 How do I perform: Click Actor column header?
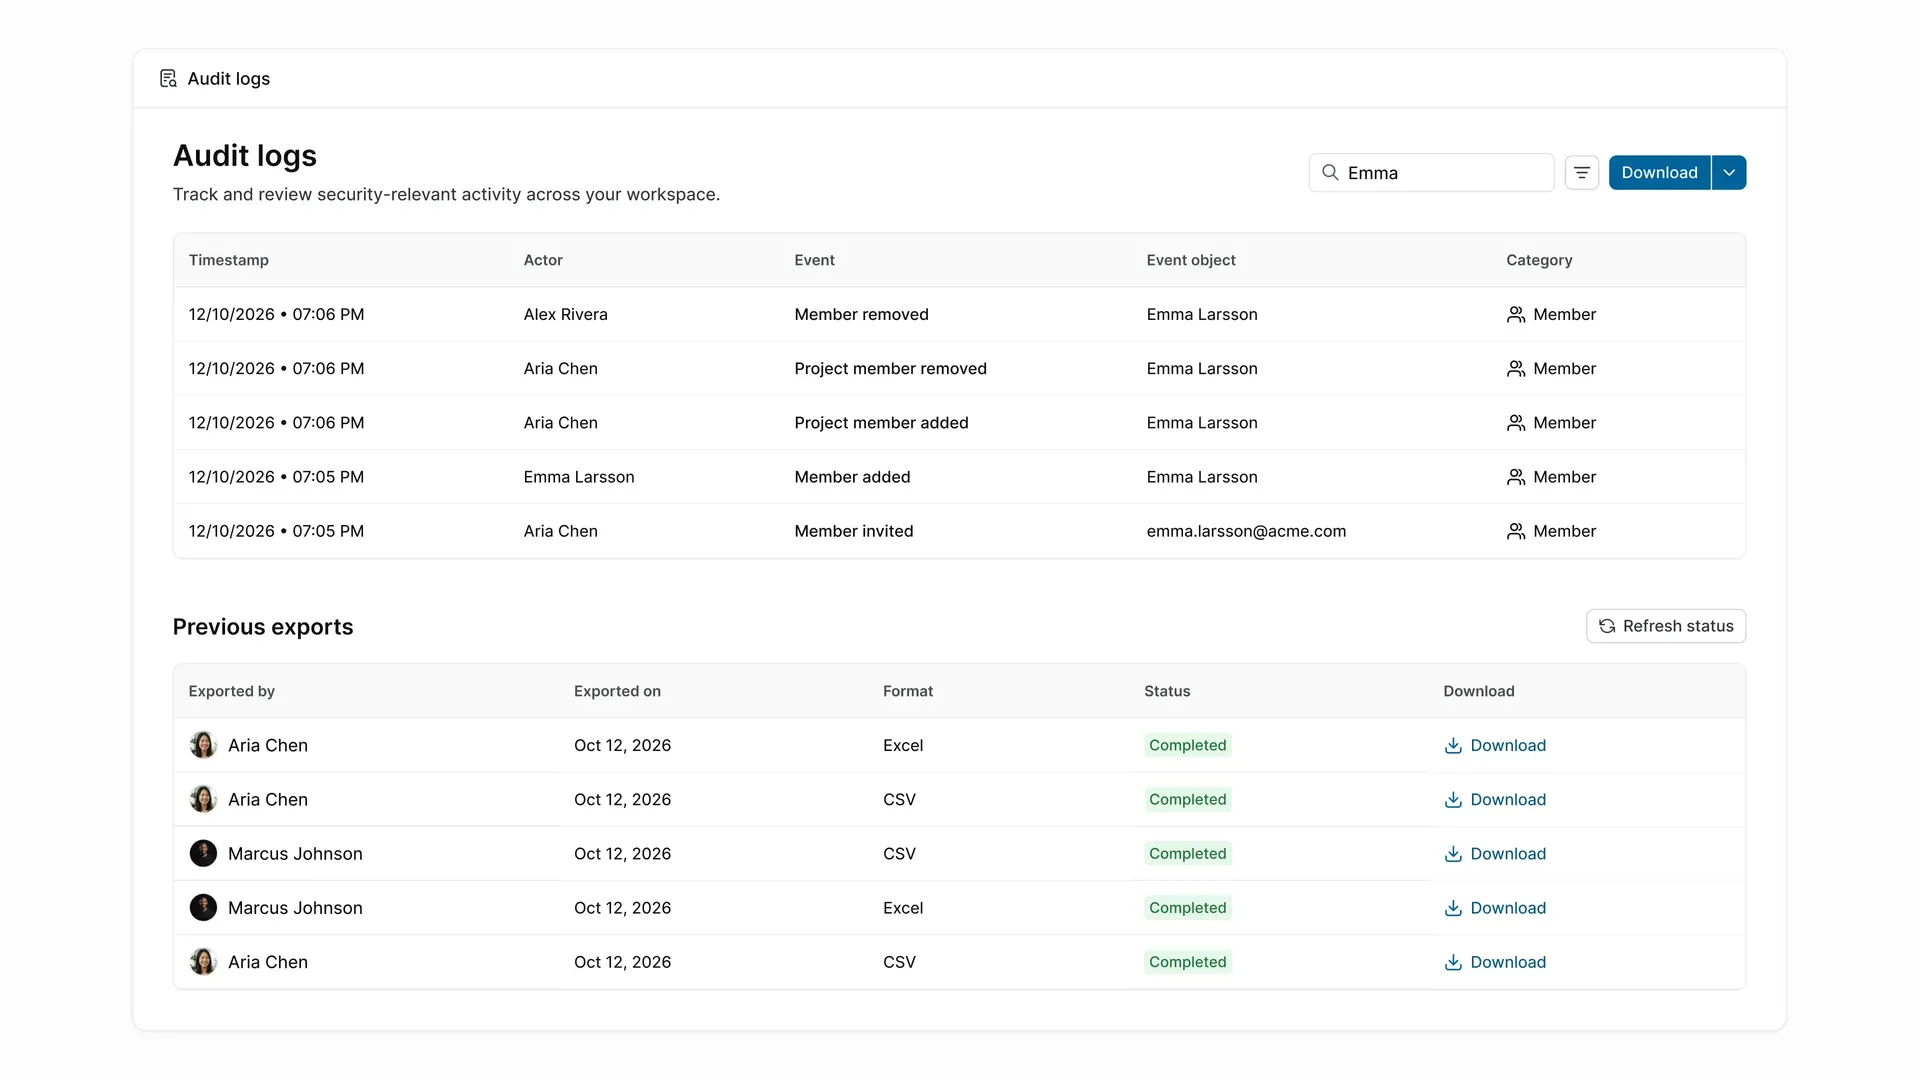coord(543,260)
